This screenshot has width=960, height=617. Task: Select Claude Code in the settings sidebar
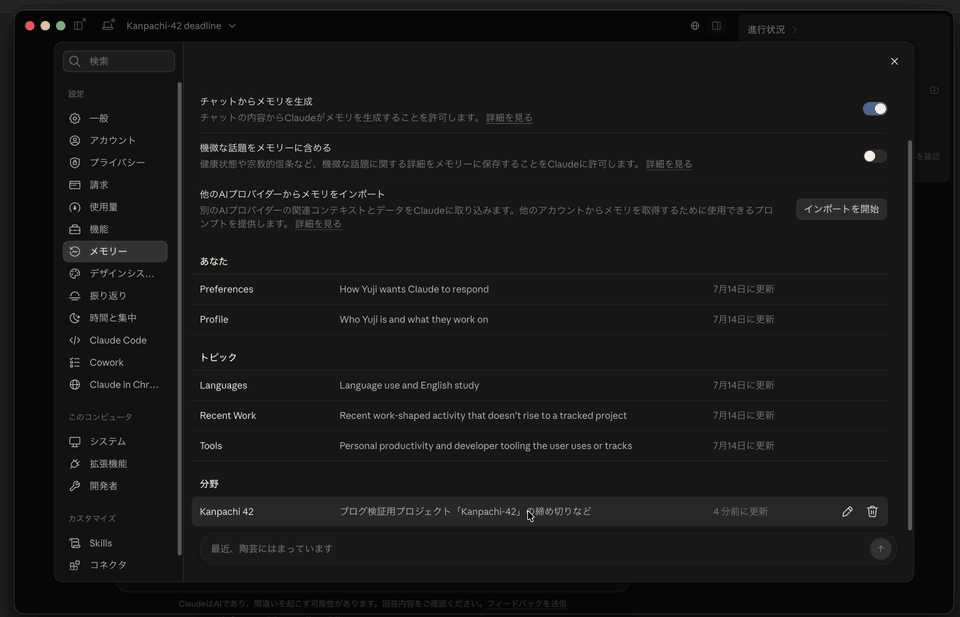point(114,340)
